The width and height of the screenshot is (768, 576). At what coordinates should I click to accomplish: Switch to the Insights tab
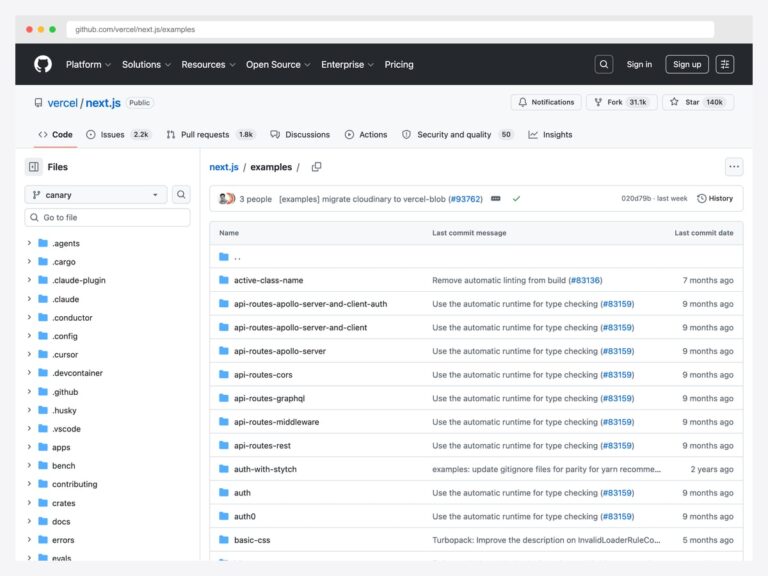coord(550,134)
